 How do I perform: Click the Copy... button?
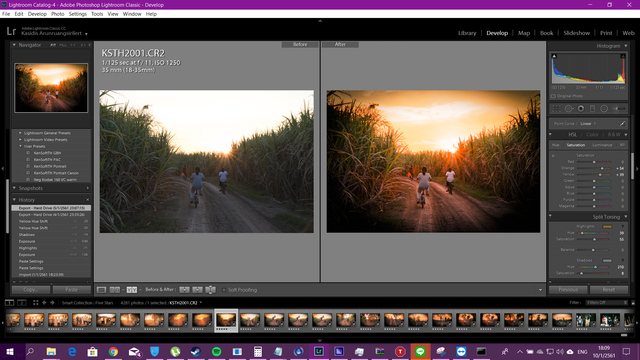point(31,289)
